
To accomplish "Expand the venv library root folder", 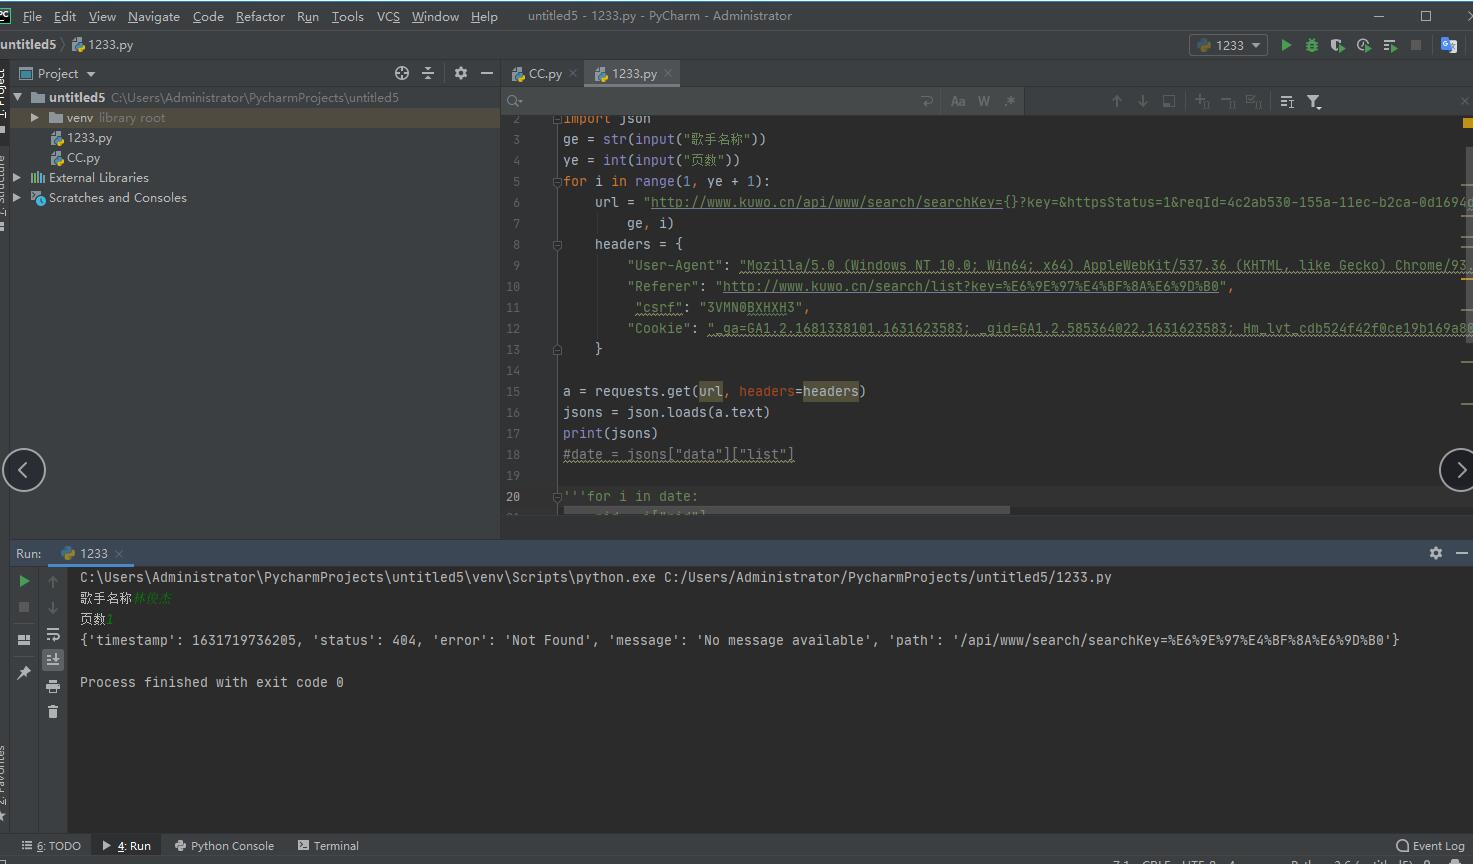I will click(35, 118).
